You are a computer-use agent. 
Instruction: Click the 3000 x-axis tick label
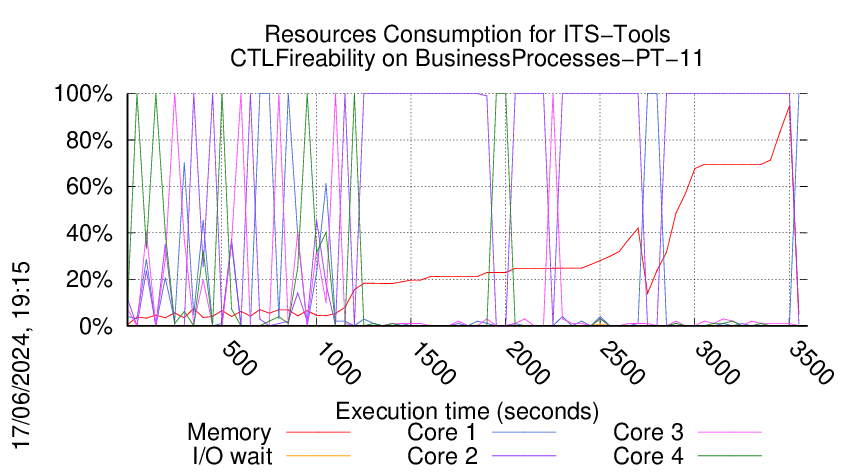coord(717,363)
